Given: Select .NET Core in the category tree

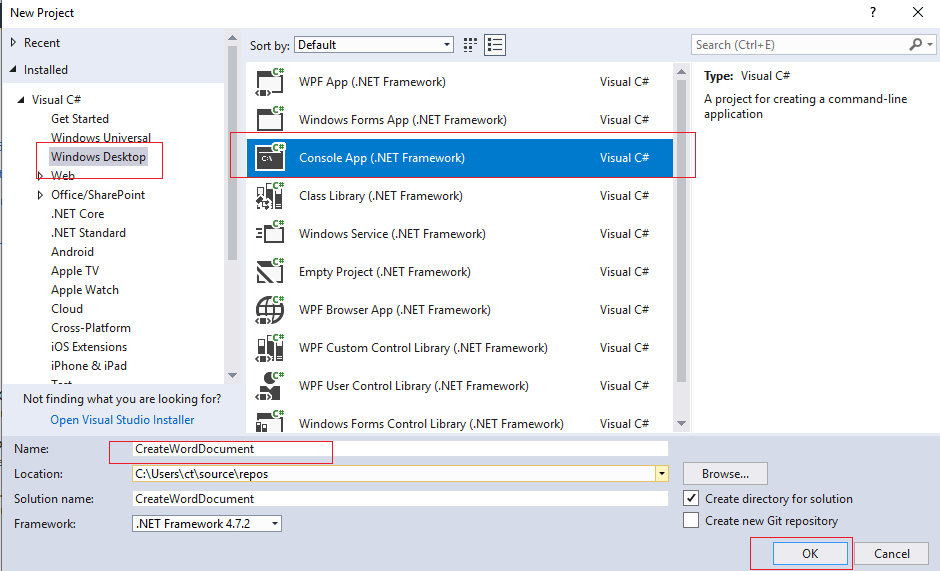Looking at the screenshot, I should pyautogui.click(x=77, y=214).
